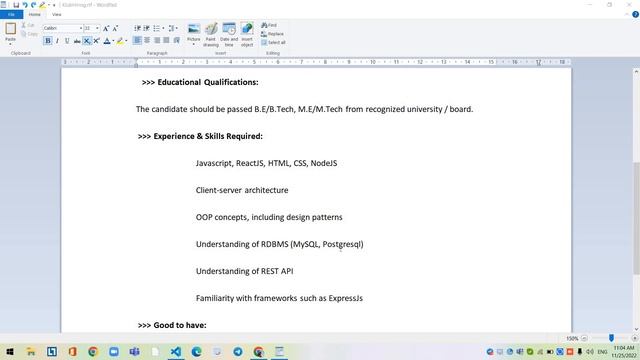Redo the last action

(x=34, y=5)
